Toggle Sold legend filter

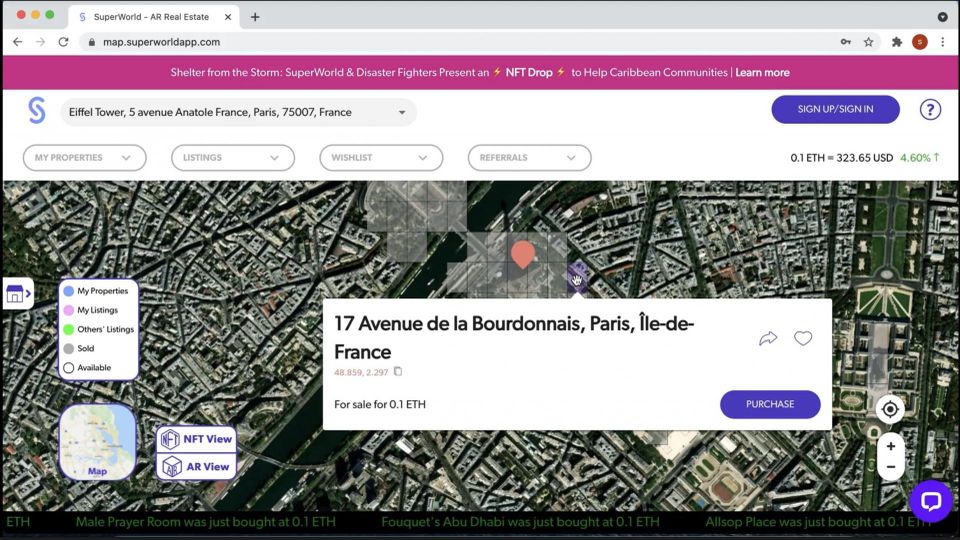point(79,348)
